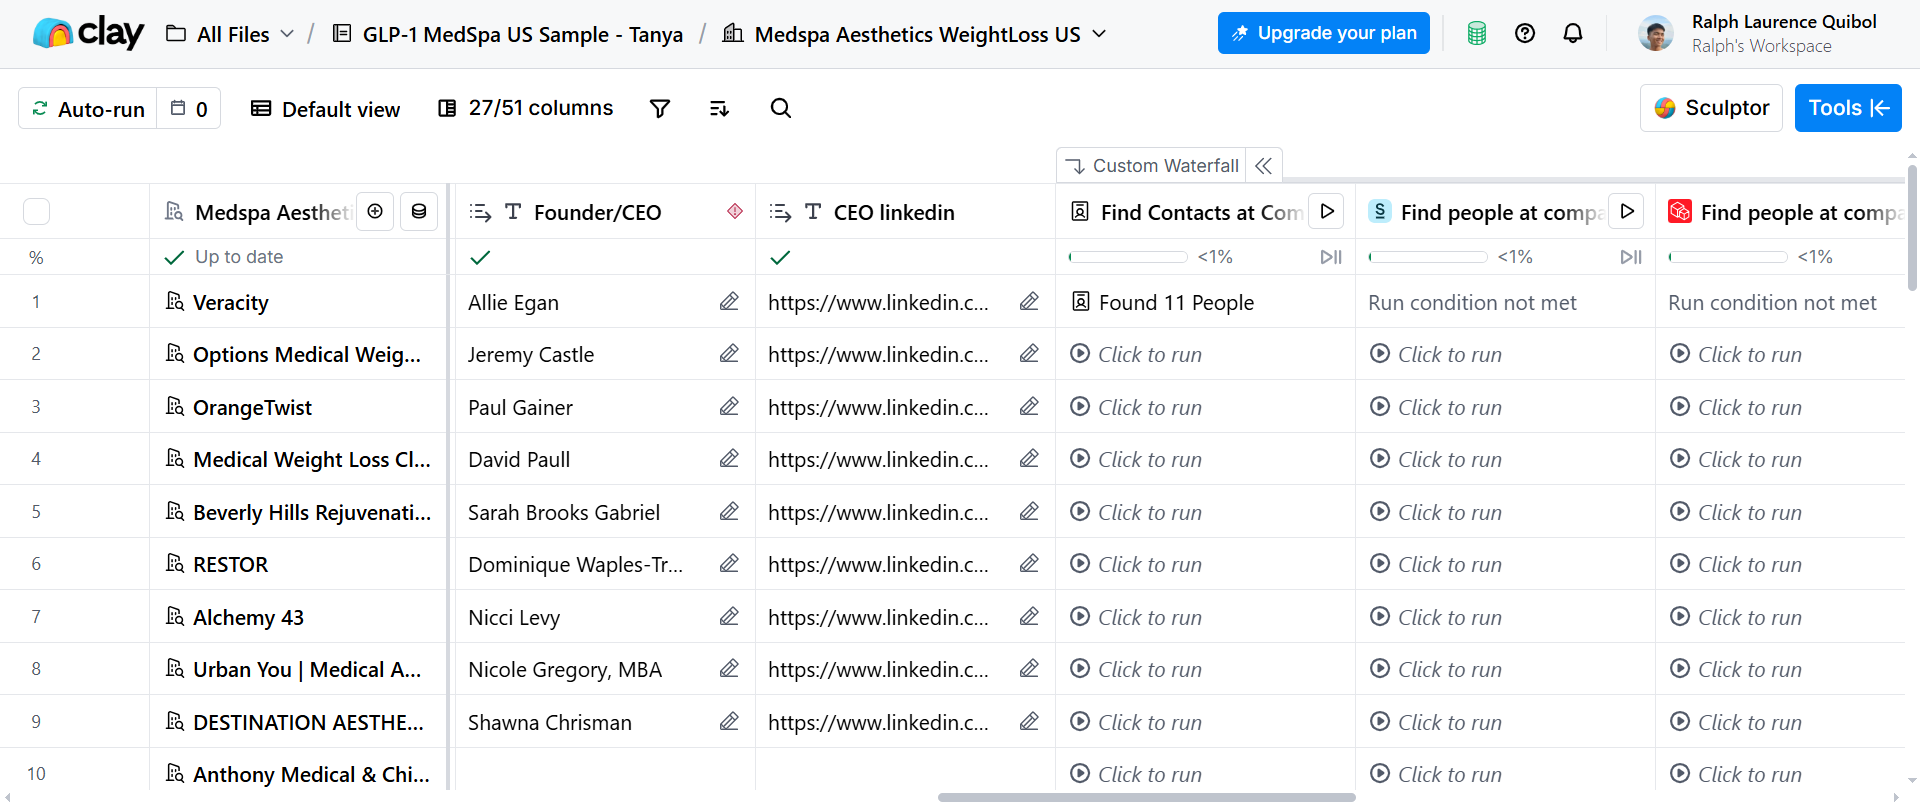Collapse the Custom Waterfall column group
Screen dimensions: 1920x803
[1264, 166]
